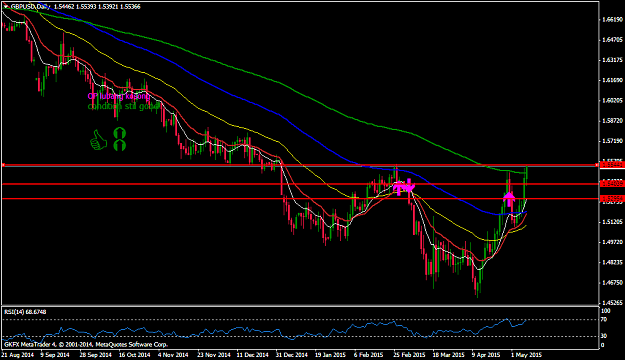
Task: Click the 1.57190 price scale value
Action: coord(612,141)
